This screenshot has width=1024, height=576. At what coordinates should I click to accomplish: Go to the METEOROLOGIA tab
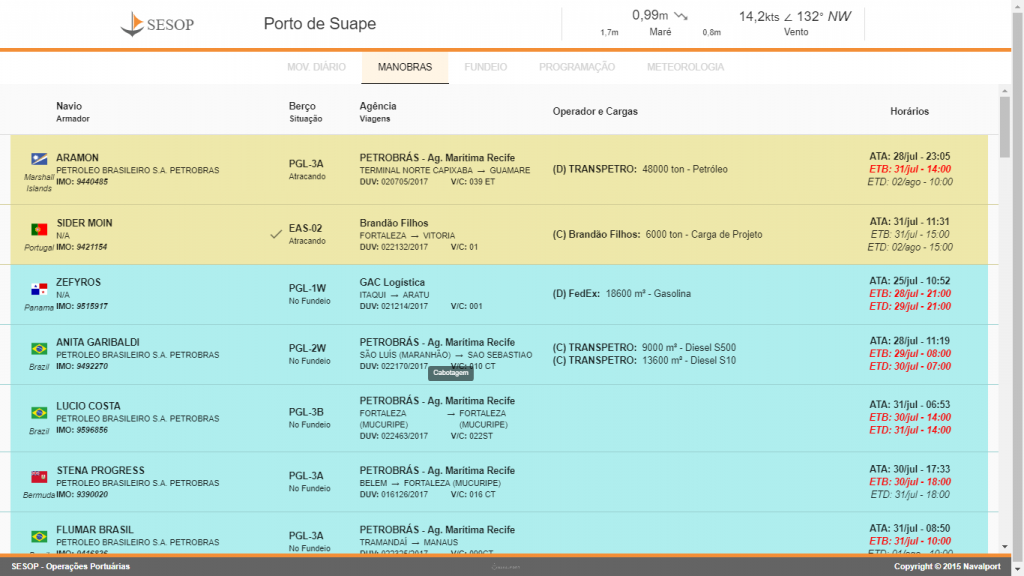pos(685,67)
